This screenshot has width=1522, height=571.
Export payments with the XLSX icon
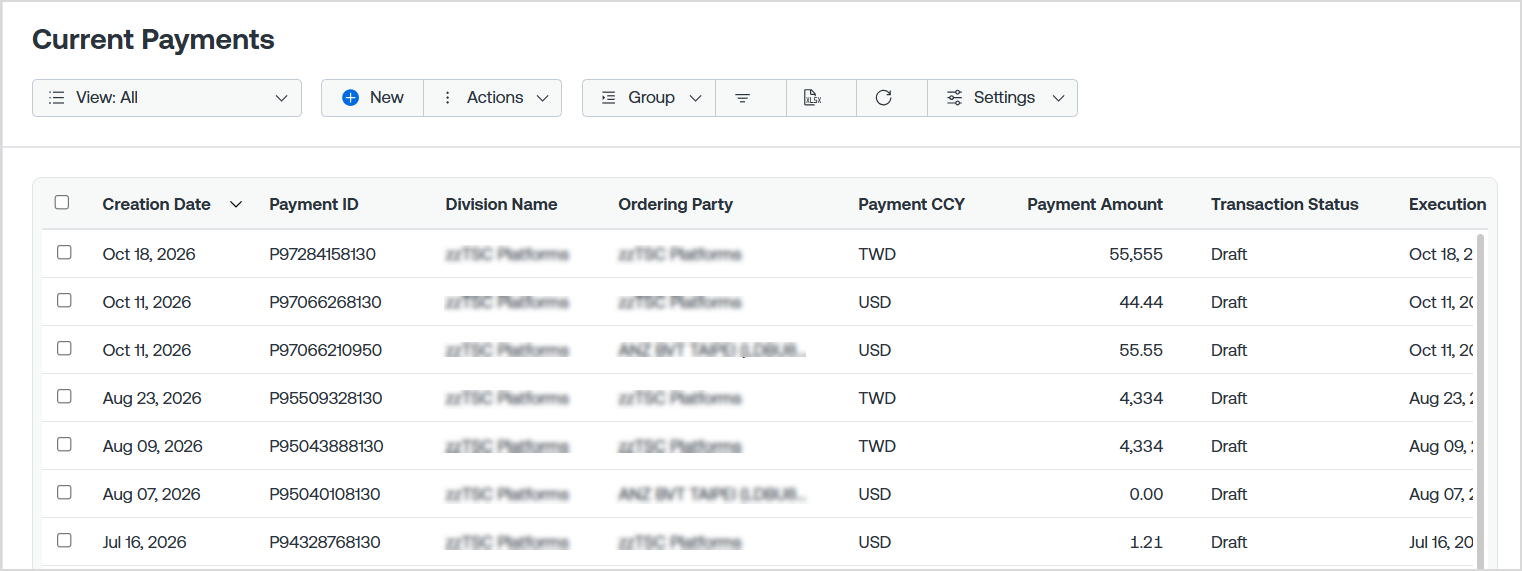[x=812, y=98]
